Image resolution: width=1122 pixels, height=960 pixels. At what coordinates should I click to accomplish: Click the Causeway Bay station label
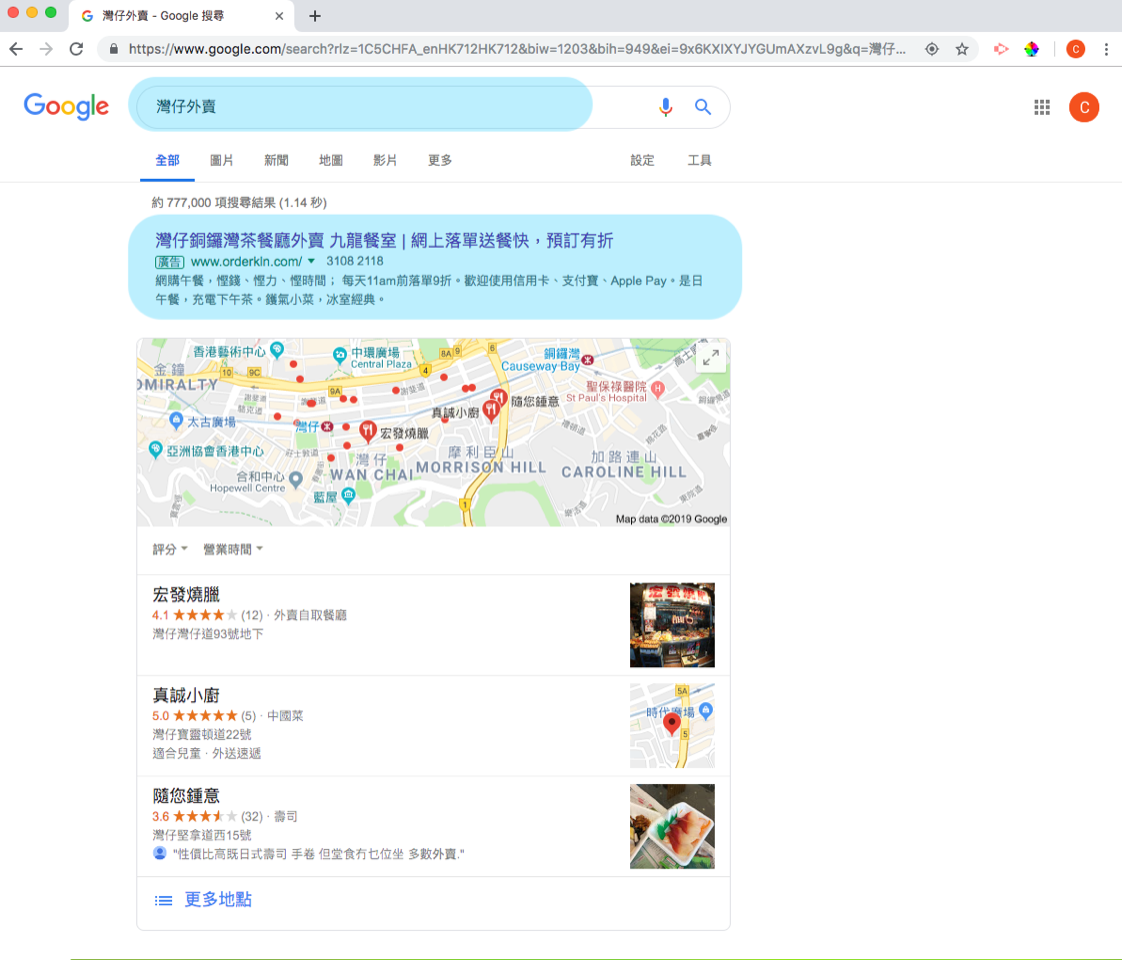(541, 360)
